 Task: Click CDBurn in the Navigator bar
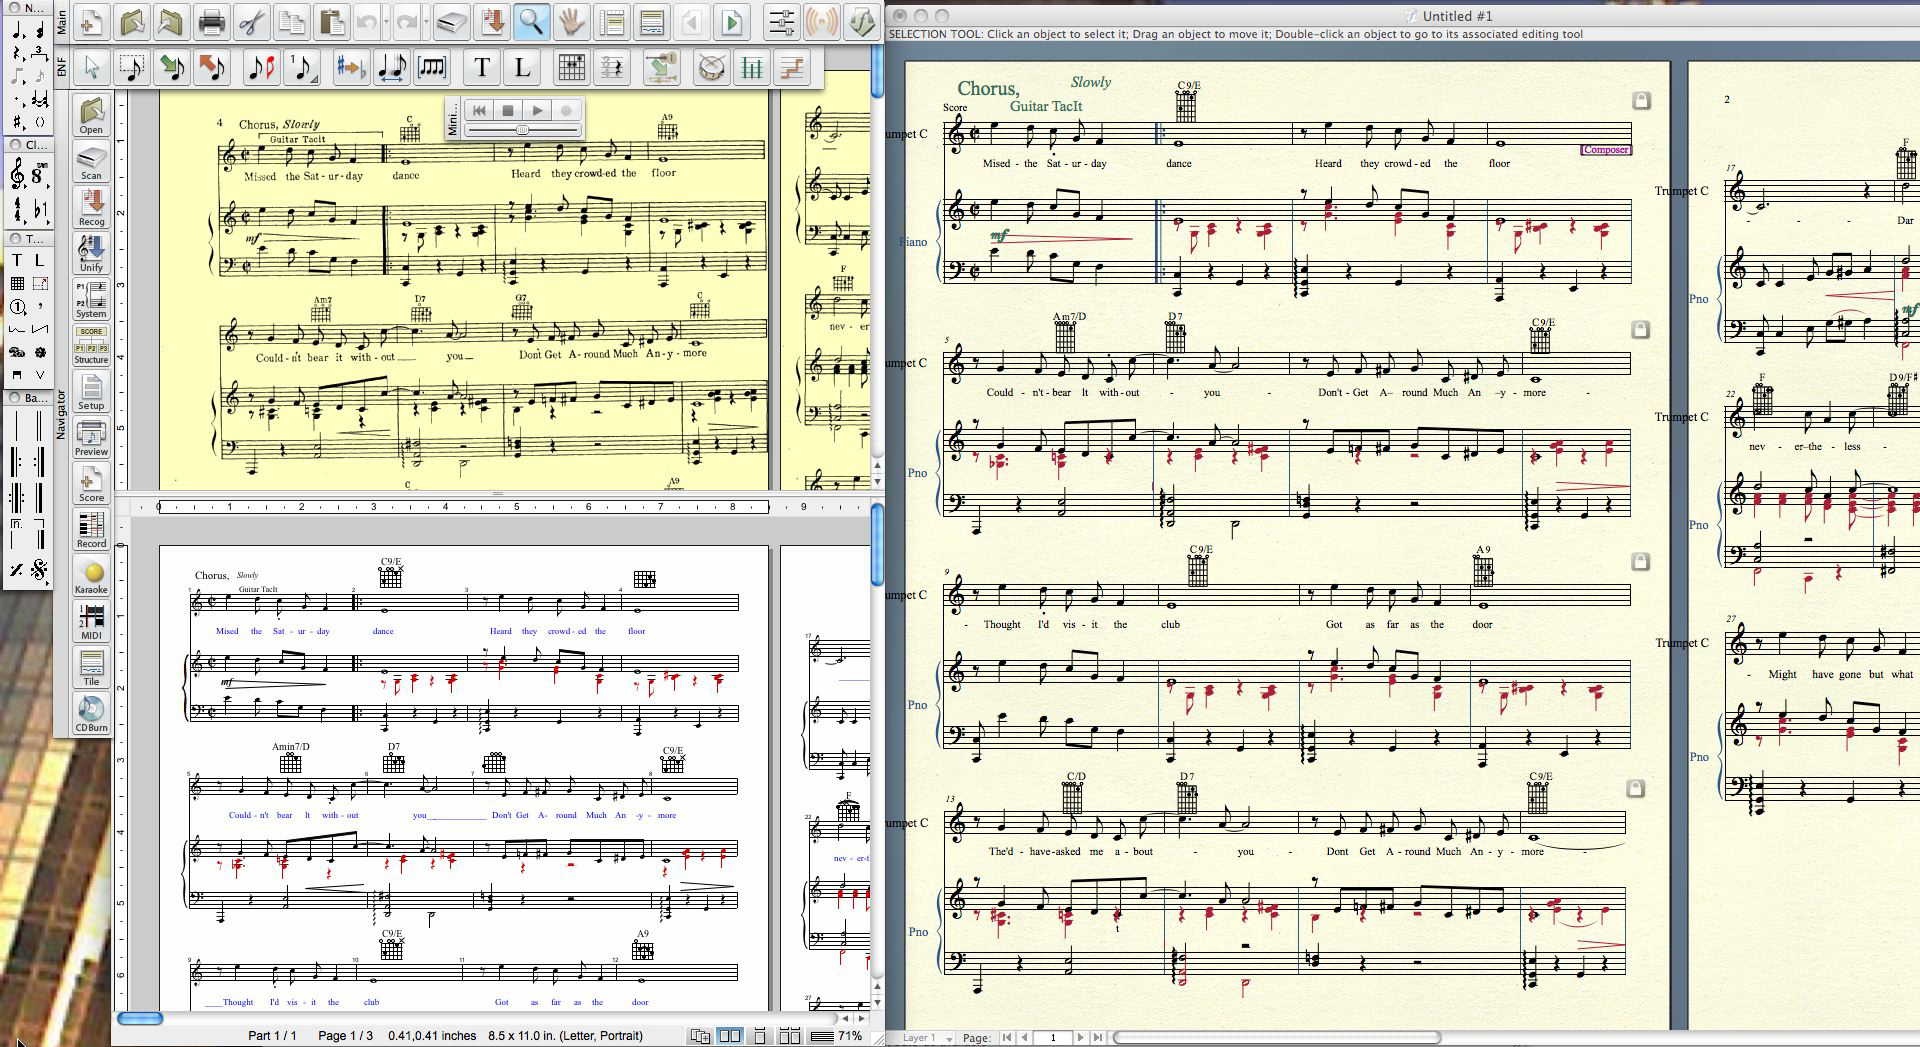pyautogui.click(x=91, y=714)
